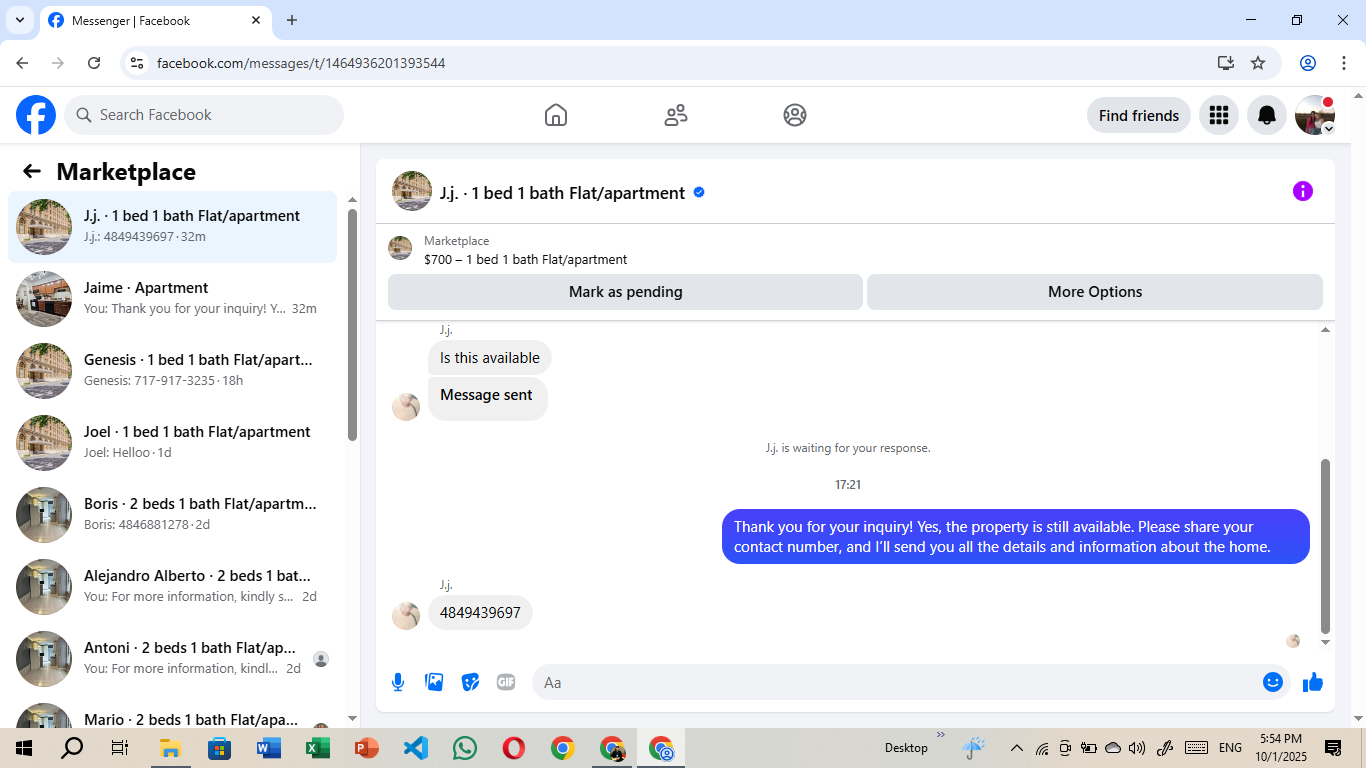Viewport: 1366px width, 768px height.
Task: Open Visual Studio Code from the taskbar
Action: tap(416, 748)
